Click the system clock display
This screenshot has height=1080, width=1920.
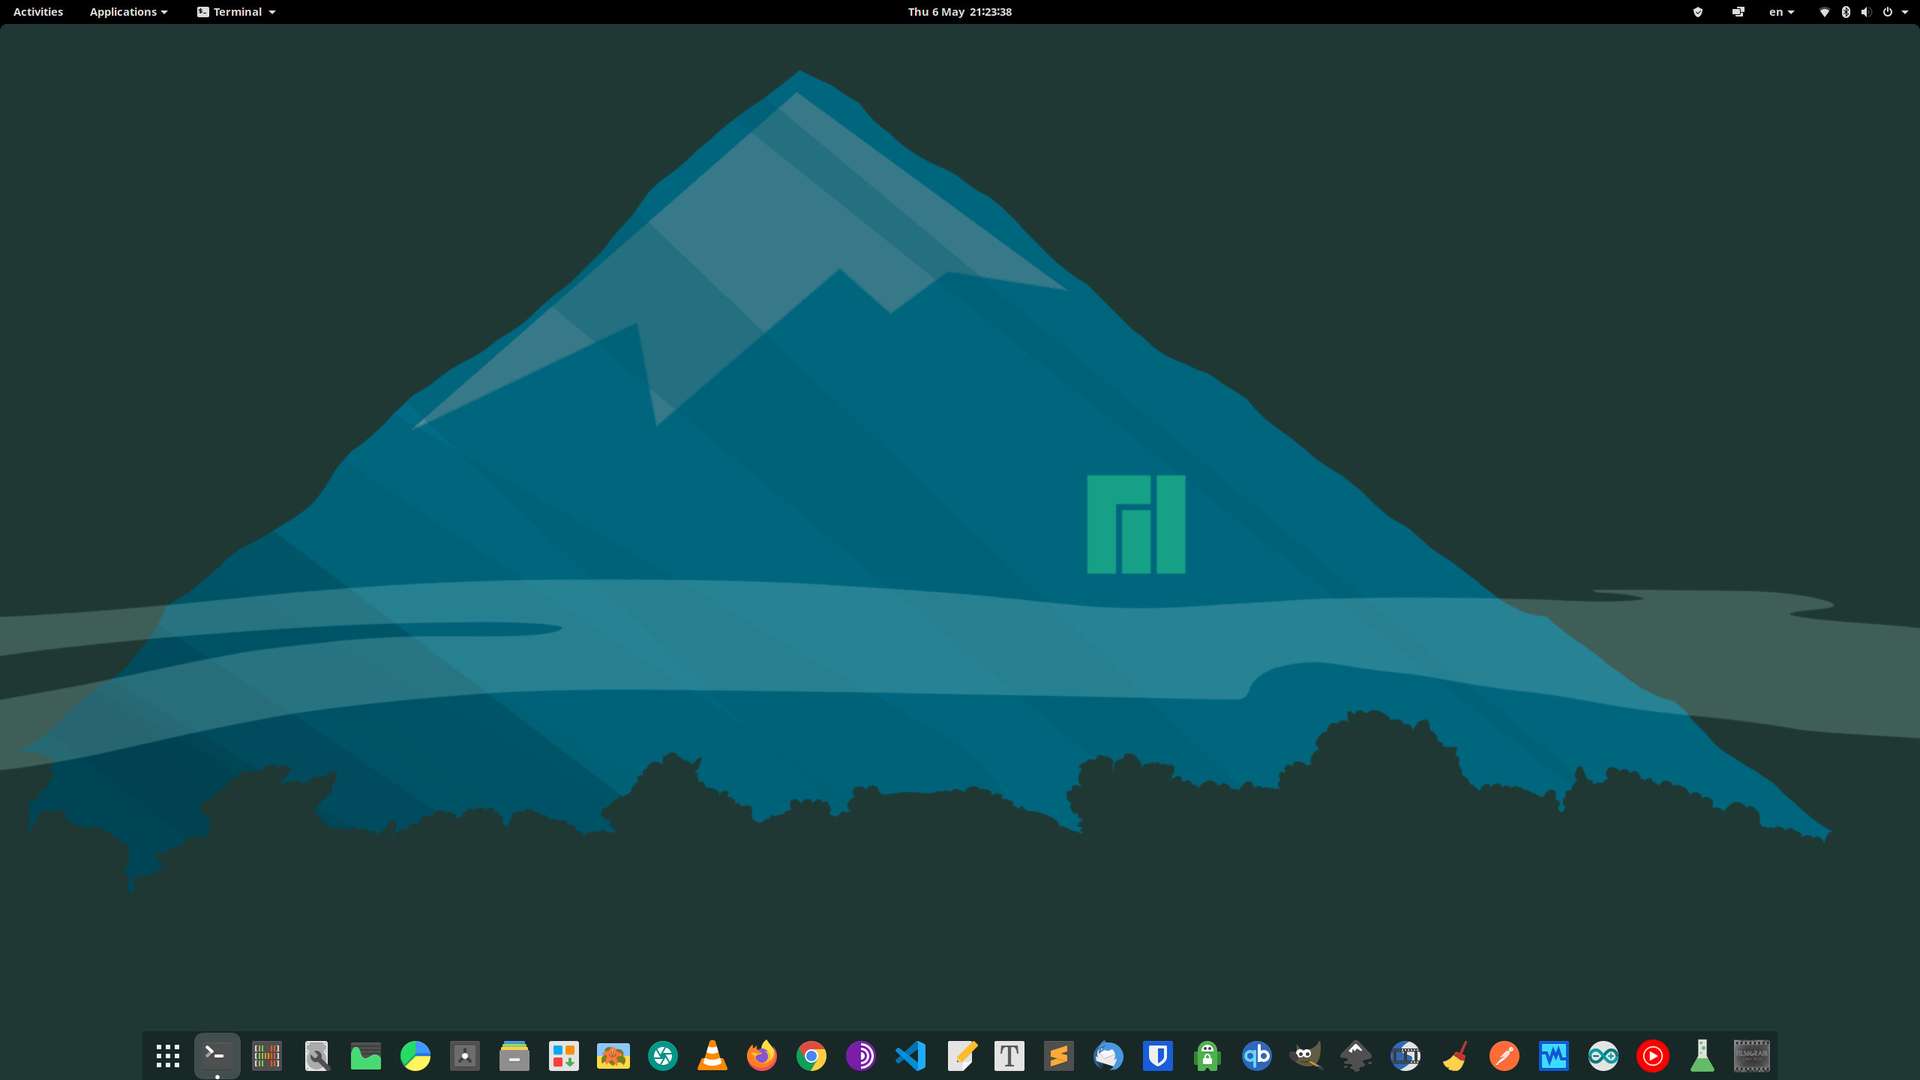pos(959,12)
